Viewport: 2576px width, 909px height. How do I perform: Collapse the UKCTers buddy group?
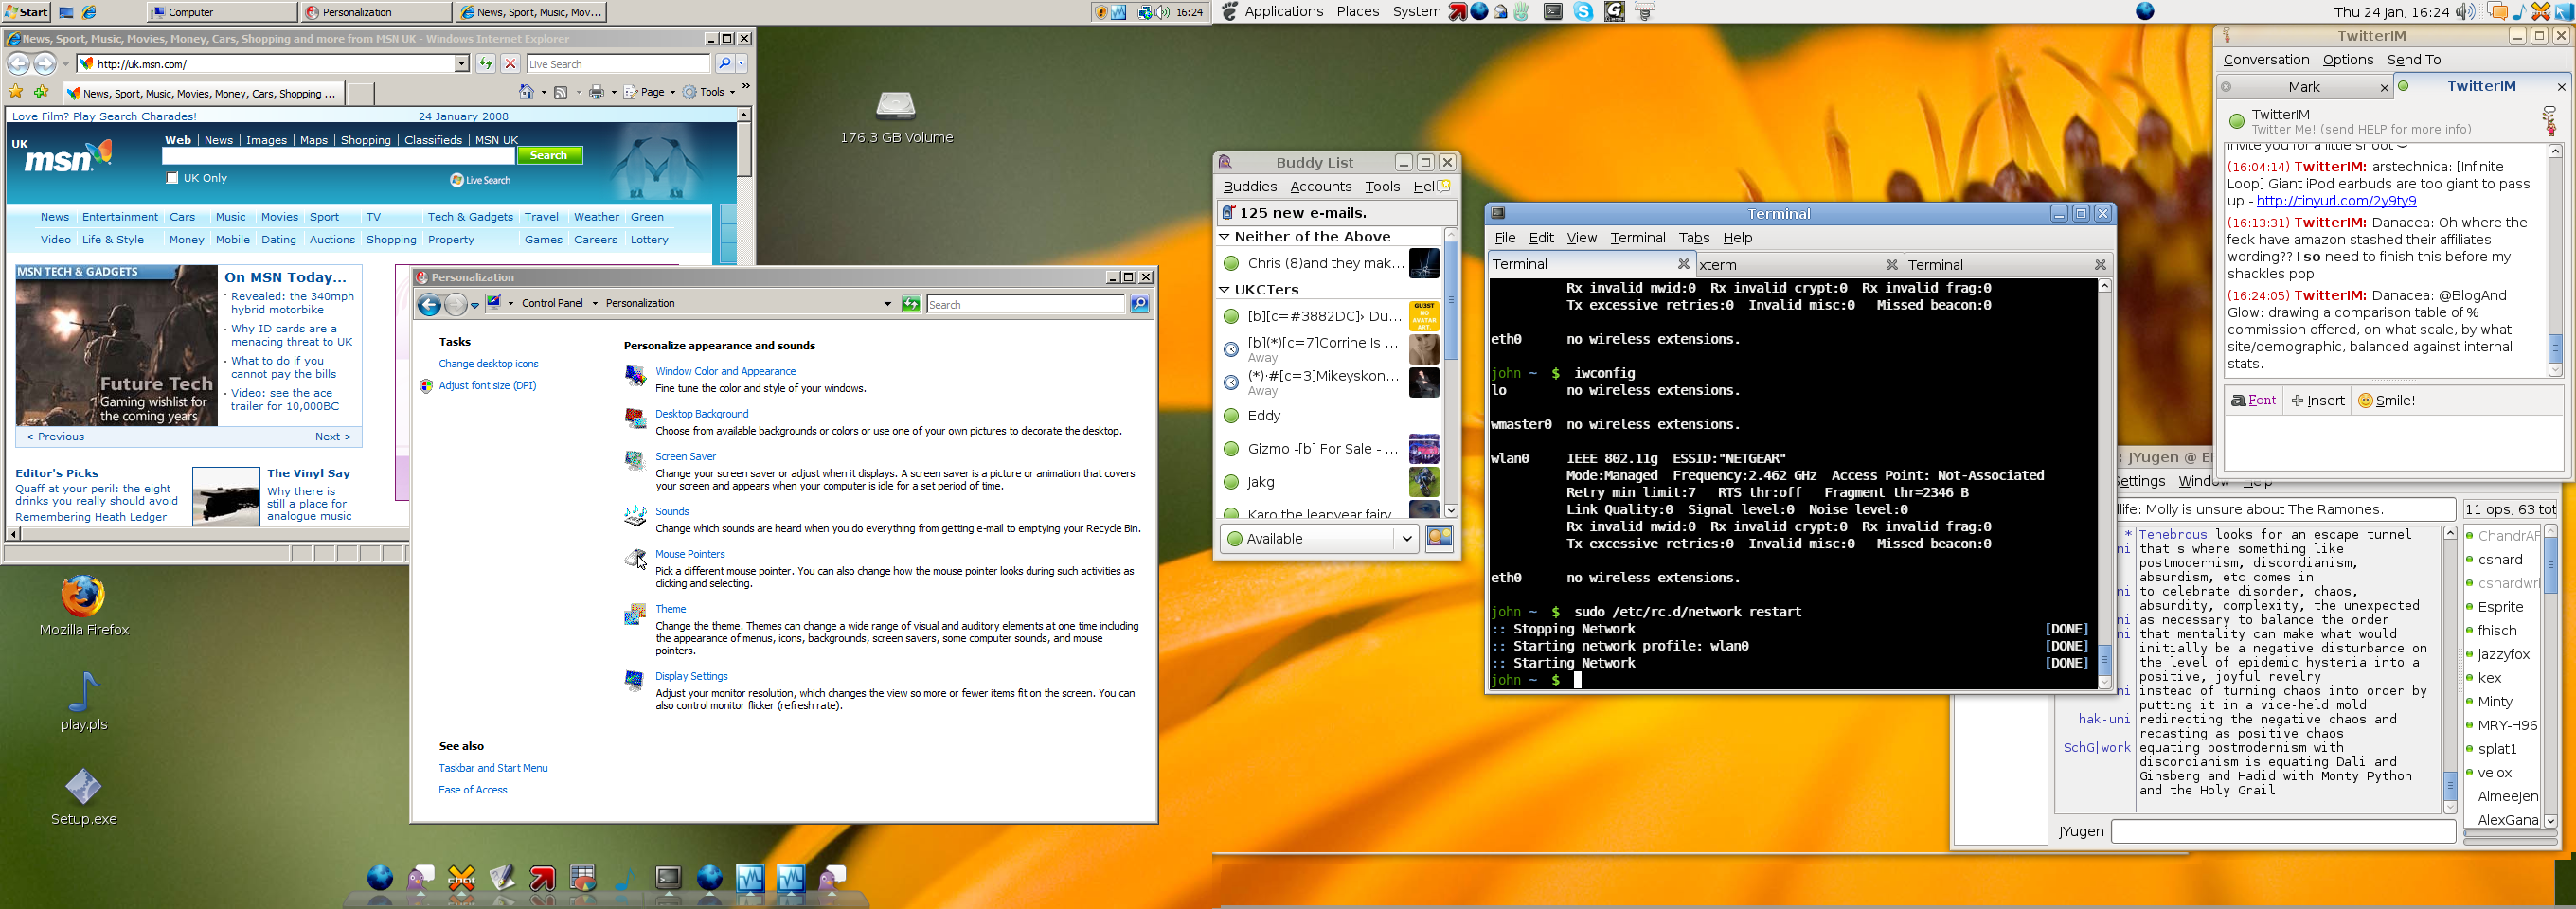(x=1224, y=290)
